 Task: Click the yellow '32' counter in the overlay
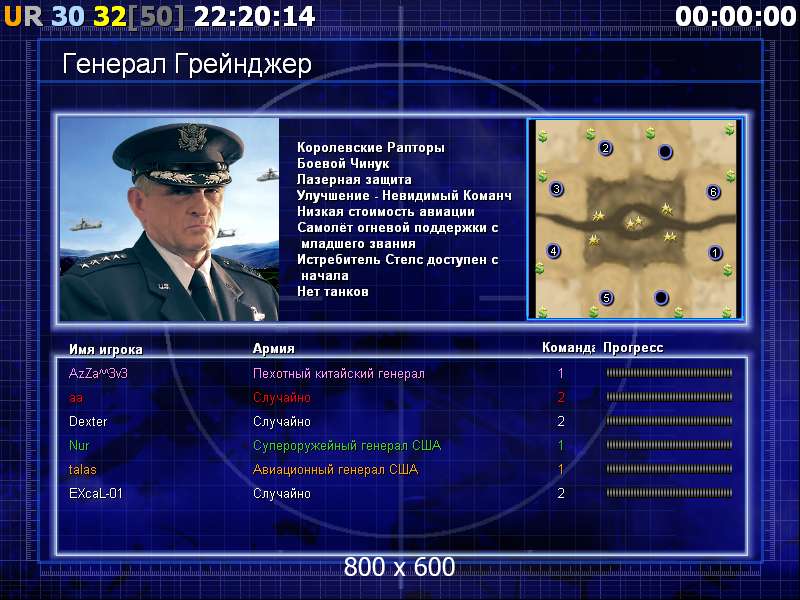point(110,16)
